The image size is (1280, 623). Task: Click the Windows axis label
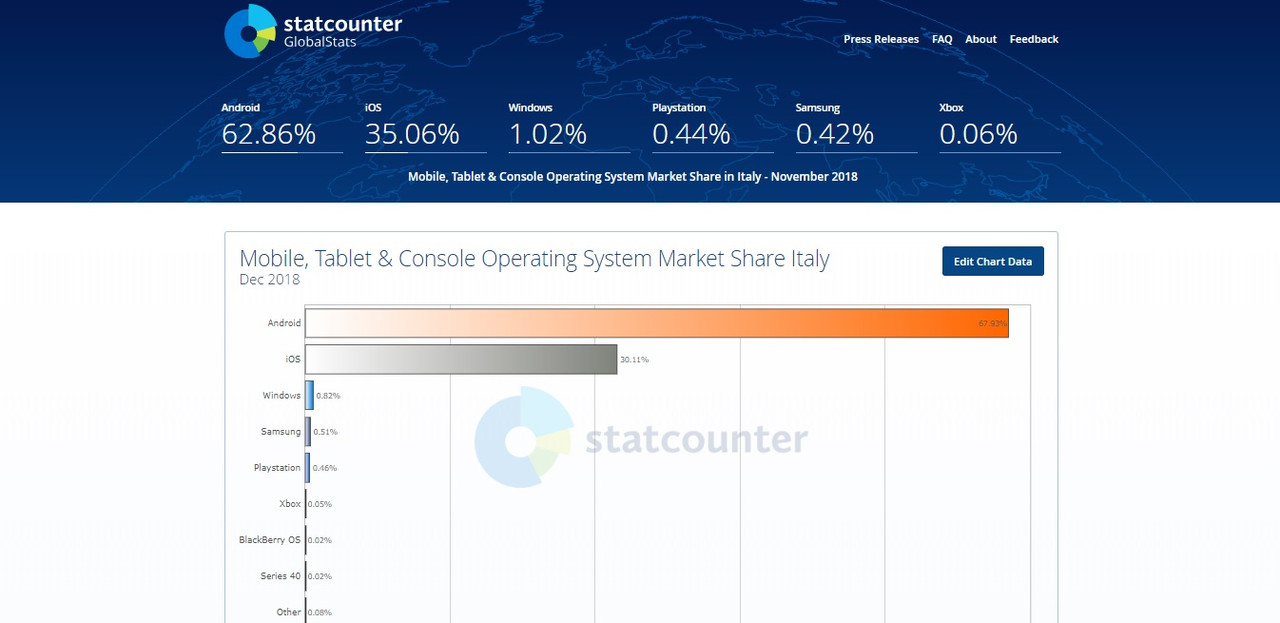[282, 395]
